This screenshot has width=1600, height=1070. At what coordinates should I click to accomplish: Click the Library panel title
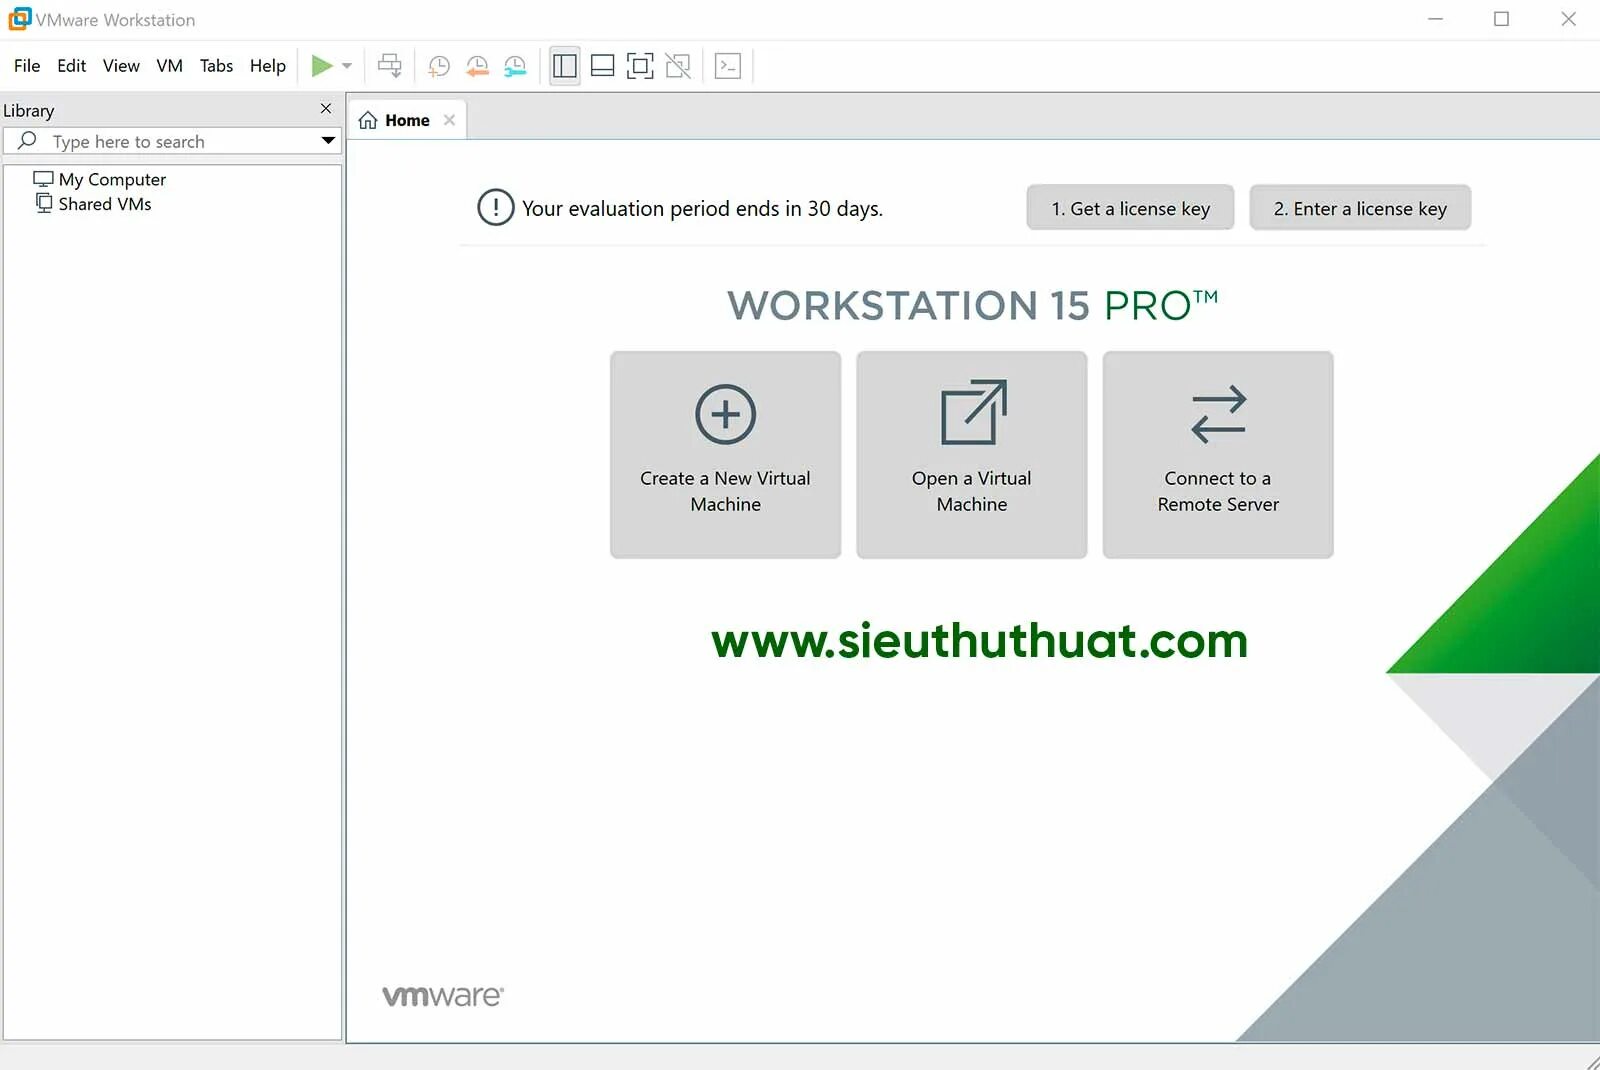(x=28, y=110)
